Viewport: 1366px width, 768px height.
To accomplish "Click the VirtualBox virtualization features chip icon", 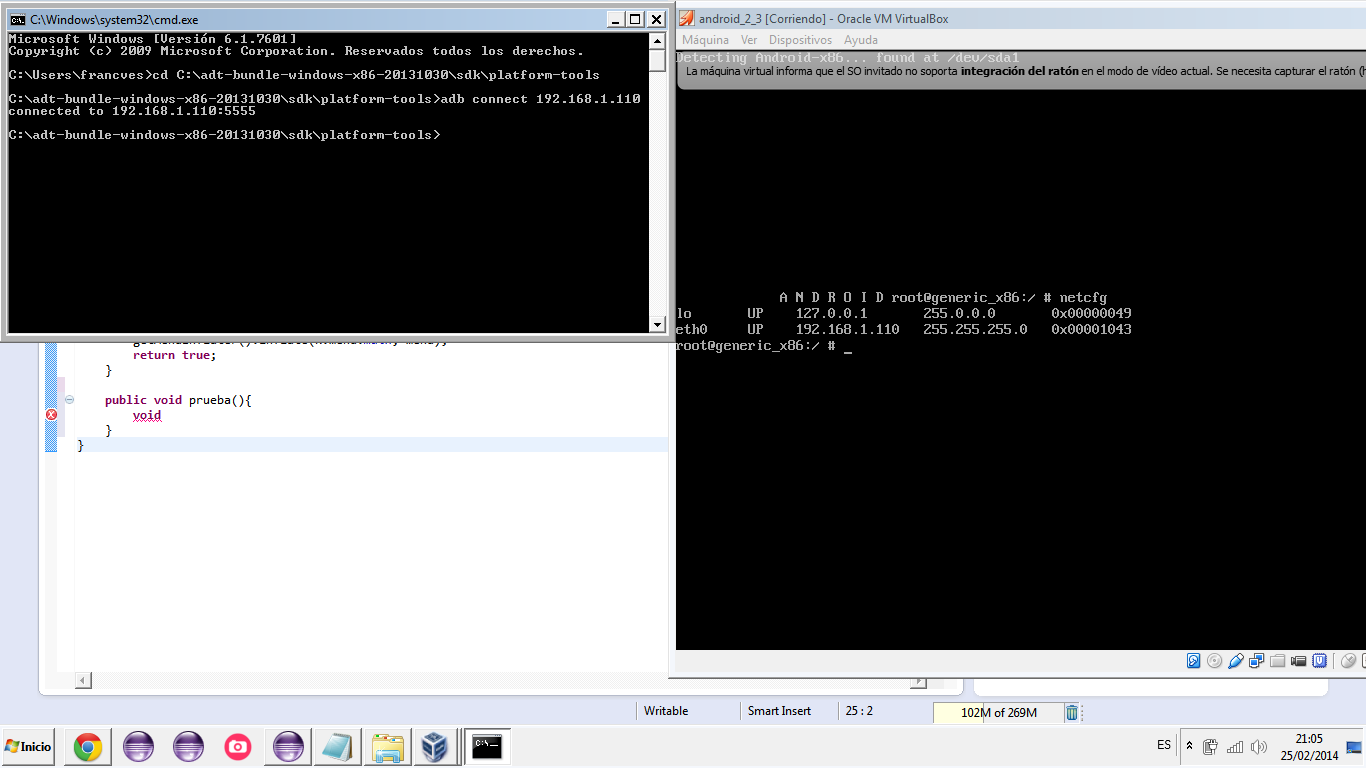I will [1320, 661].
